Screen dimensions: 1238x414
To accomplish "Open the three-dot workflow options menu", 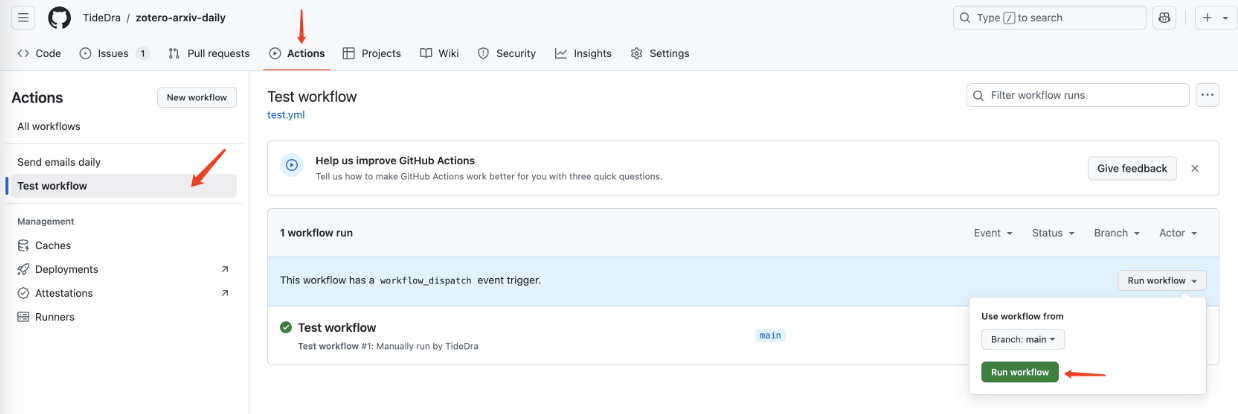I will (x=1208, y=95).
